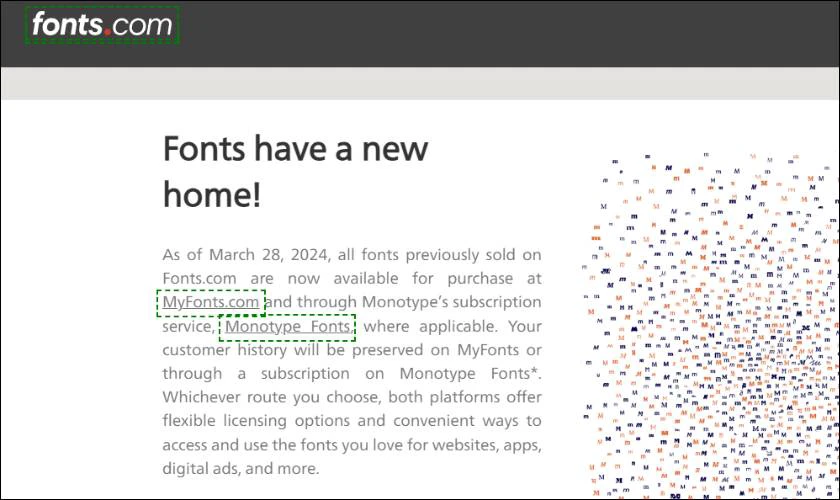Click the 'digital ads, and more.' text

coord(240,468)
